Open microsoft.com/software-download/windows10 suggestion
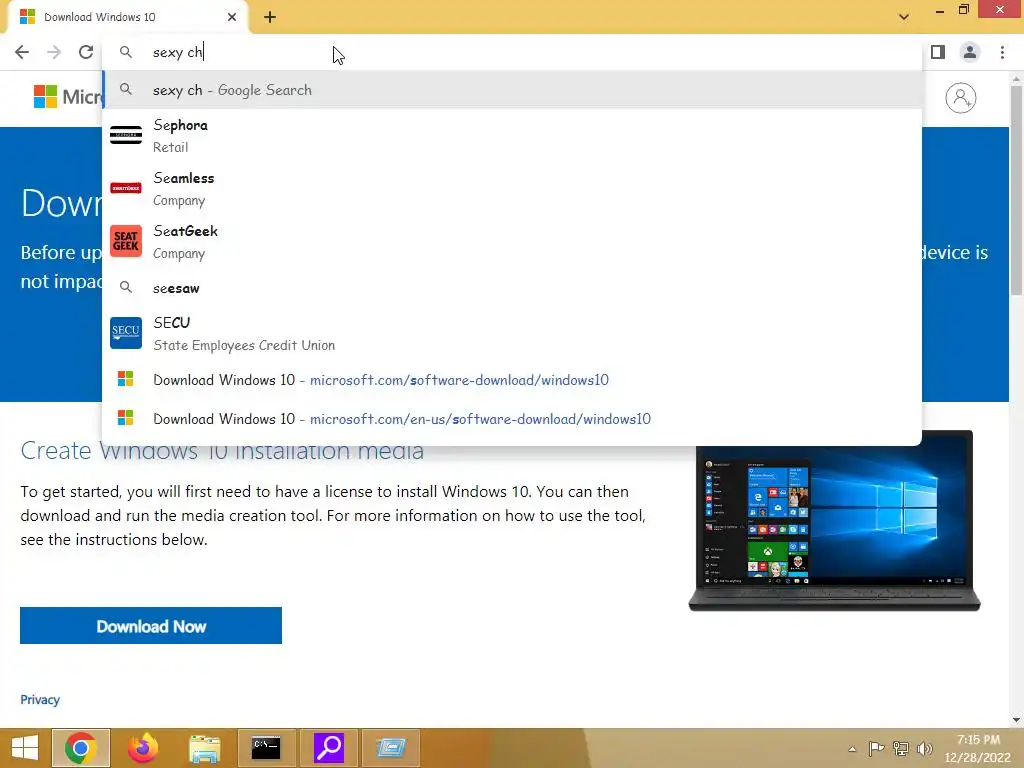This screenshot has height=768, width=1024. point(512,379)
